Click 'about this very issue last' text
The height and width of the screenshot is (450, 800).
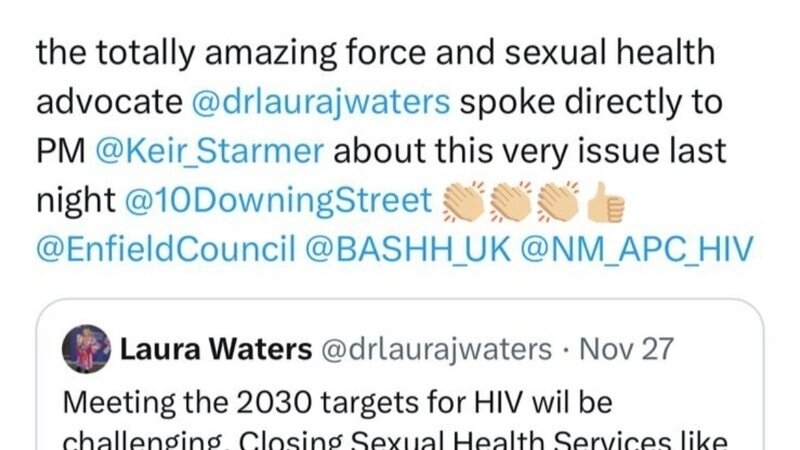530,152
